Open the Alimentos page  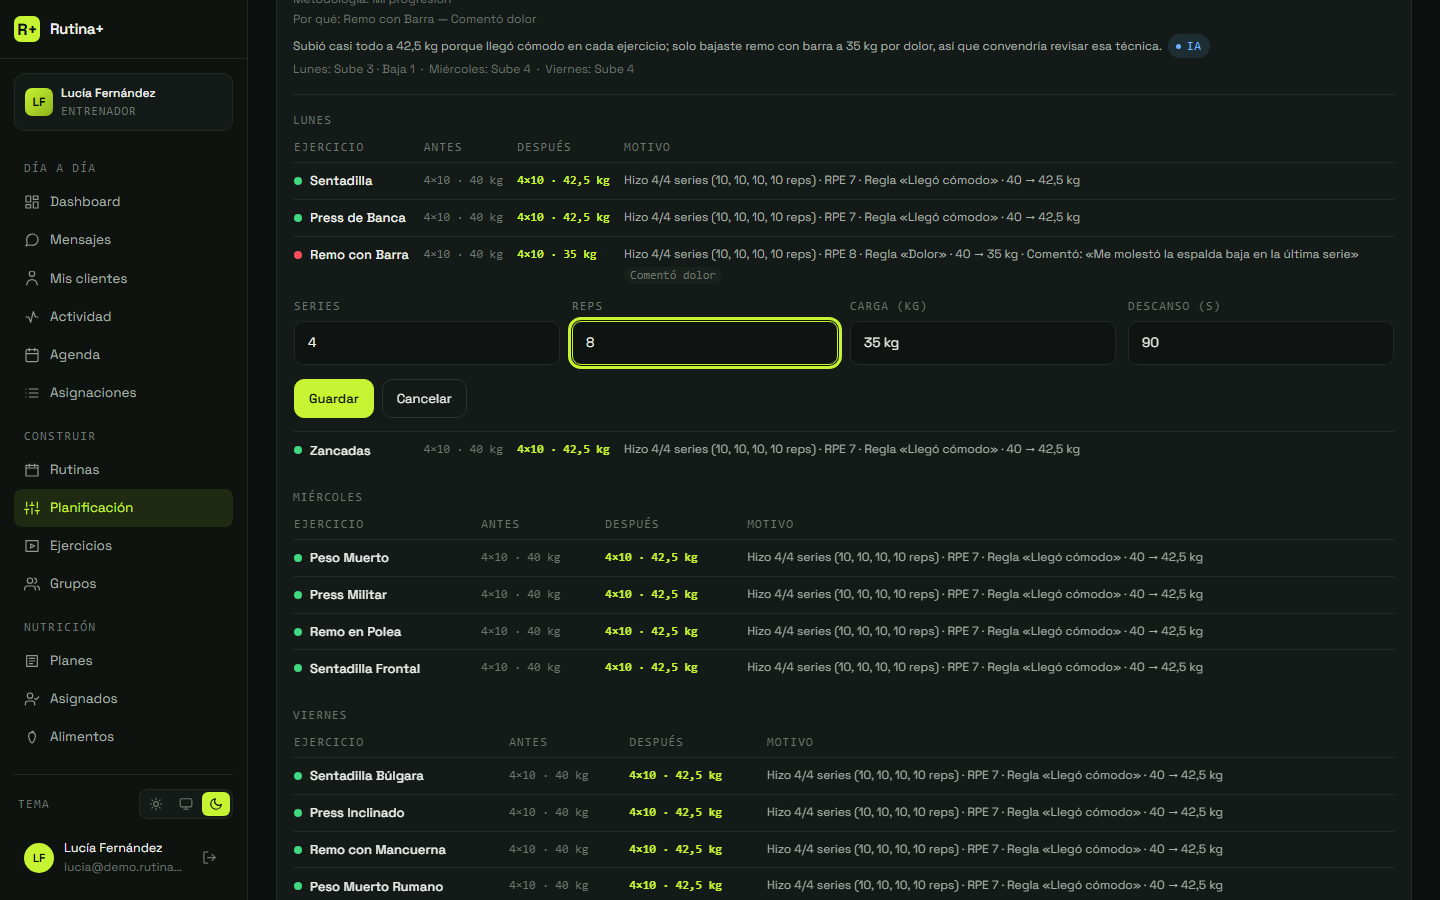[x=123, y=737]
